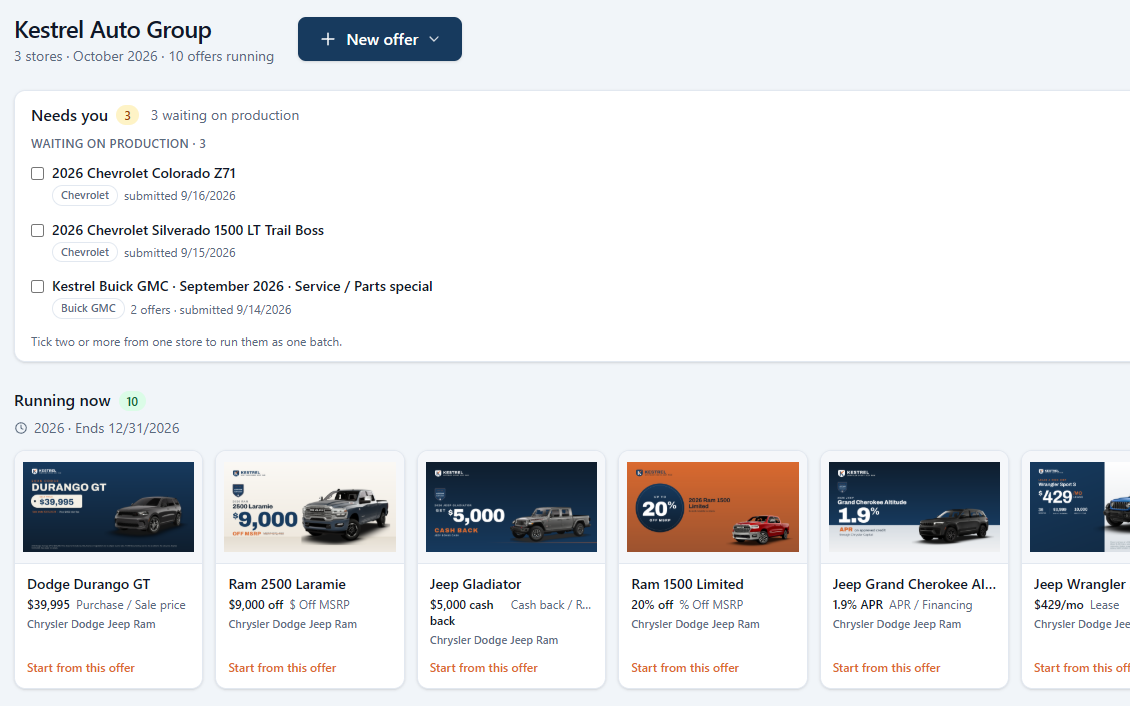Open 2026 Chevrolet Silverado 1500 LT Trail Boss
The height and width of the screenshot is (706, 1130).
pyautogui.click(x=187, y=231)
